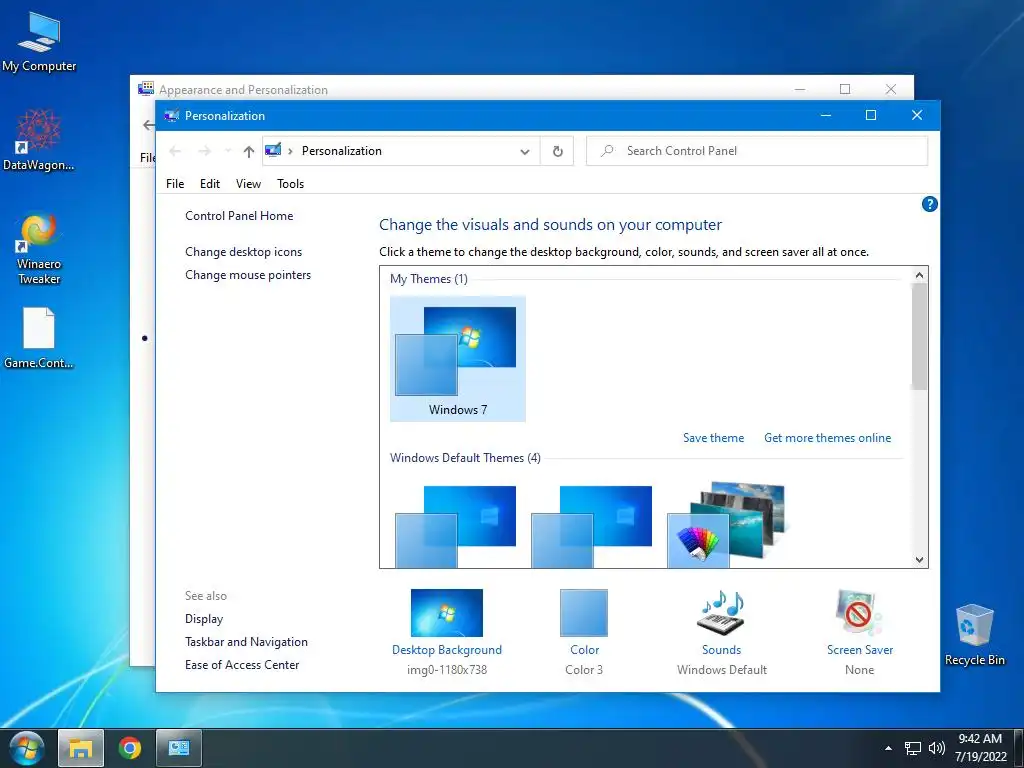Click the theme list scroll down arrow
The height and width of the screenshot is (768, 1024).
pos(920,559)
